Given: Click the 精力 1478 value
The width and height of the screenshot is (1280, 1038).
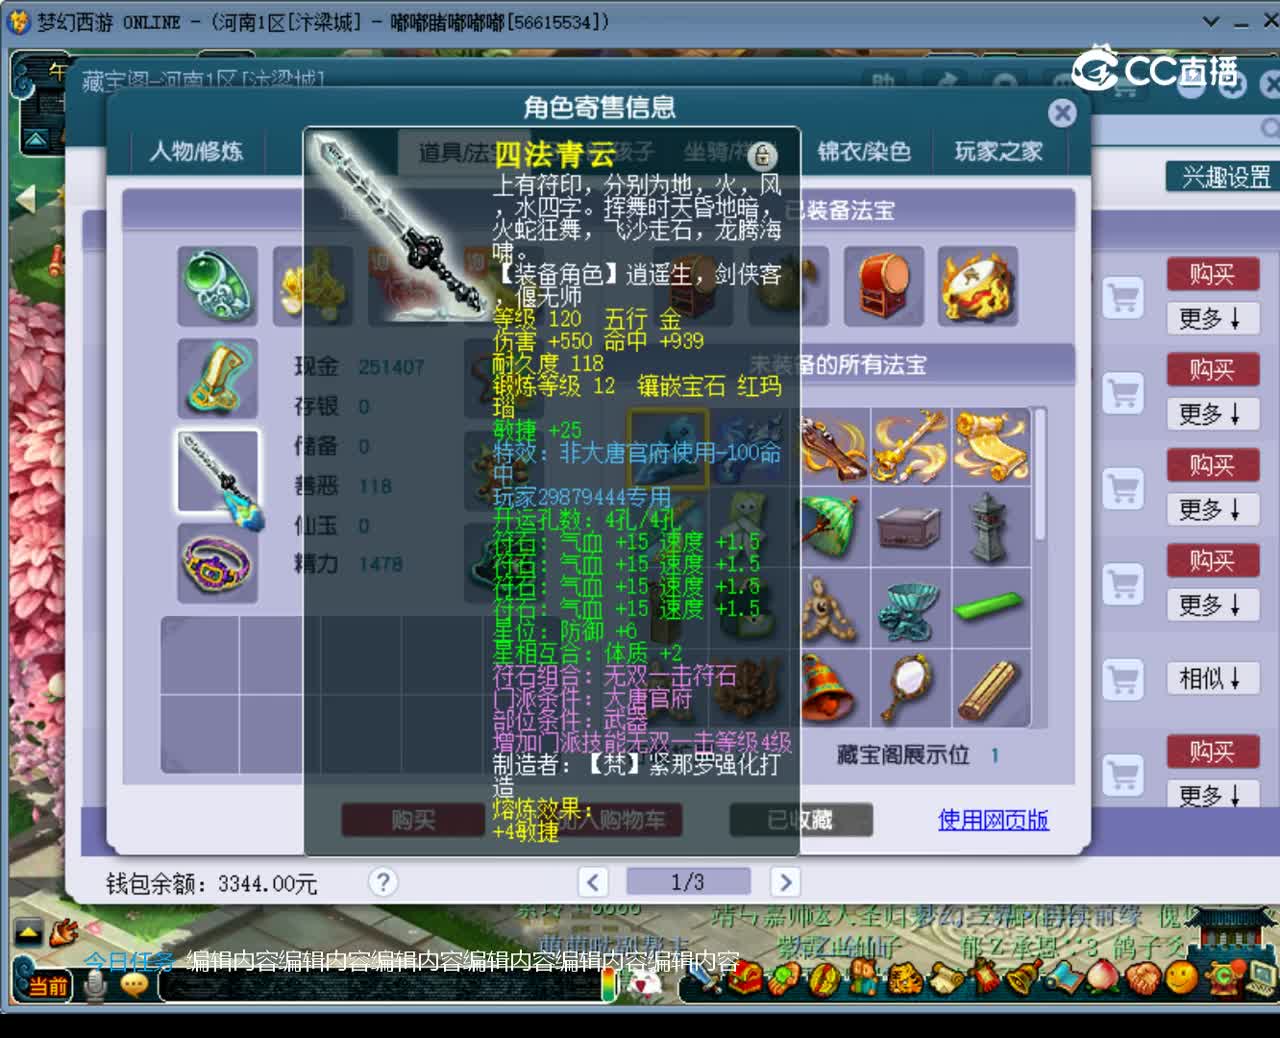Looking at the screenshot, I should pos(380,564).
